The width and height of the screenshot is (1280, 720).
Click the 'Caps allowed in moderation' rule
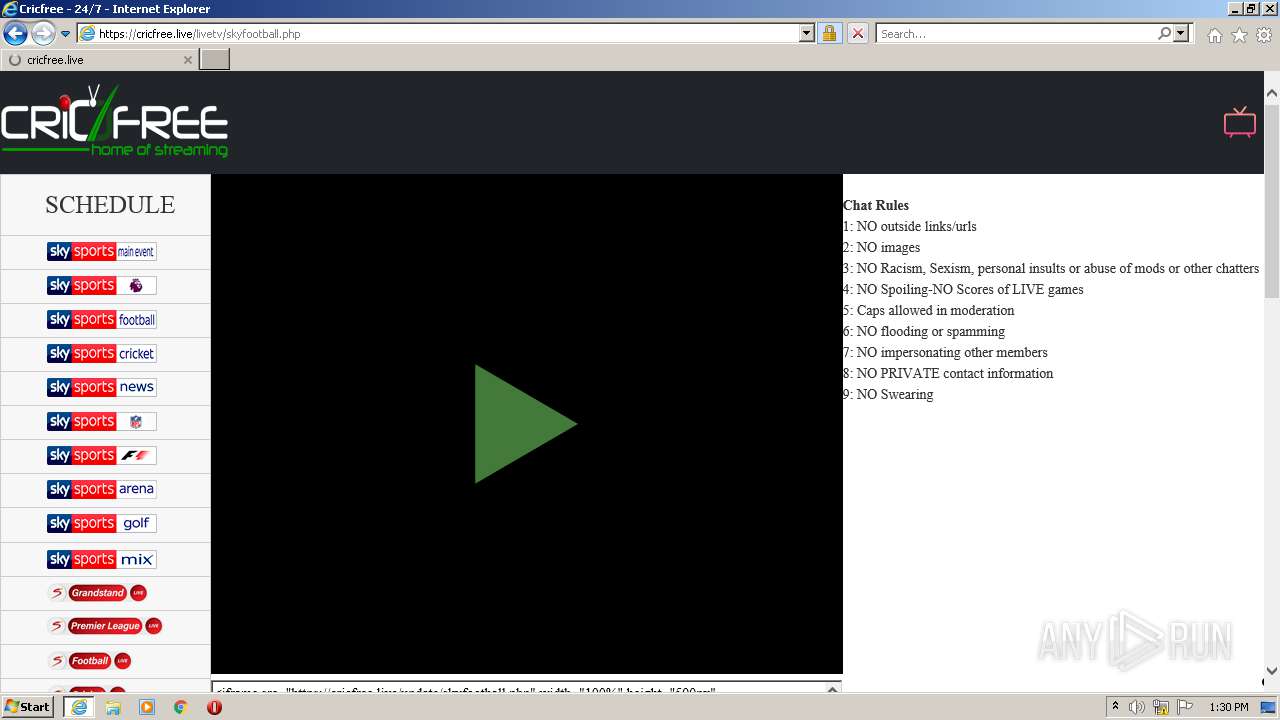tap(936, 310)
